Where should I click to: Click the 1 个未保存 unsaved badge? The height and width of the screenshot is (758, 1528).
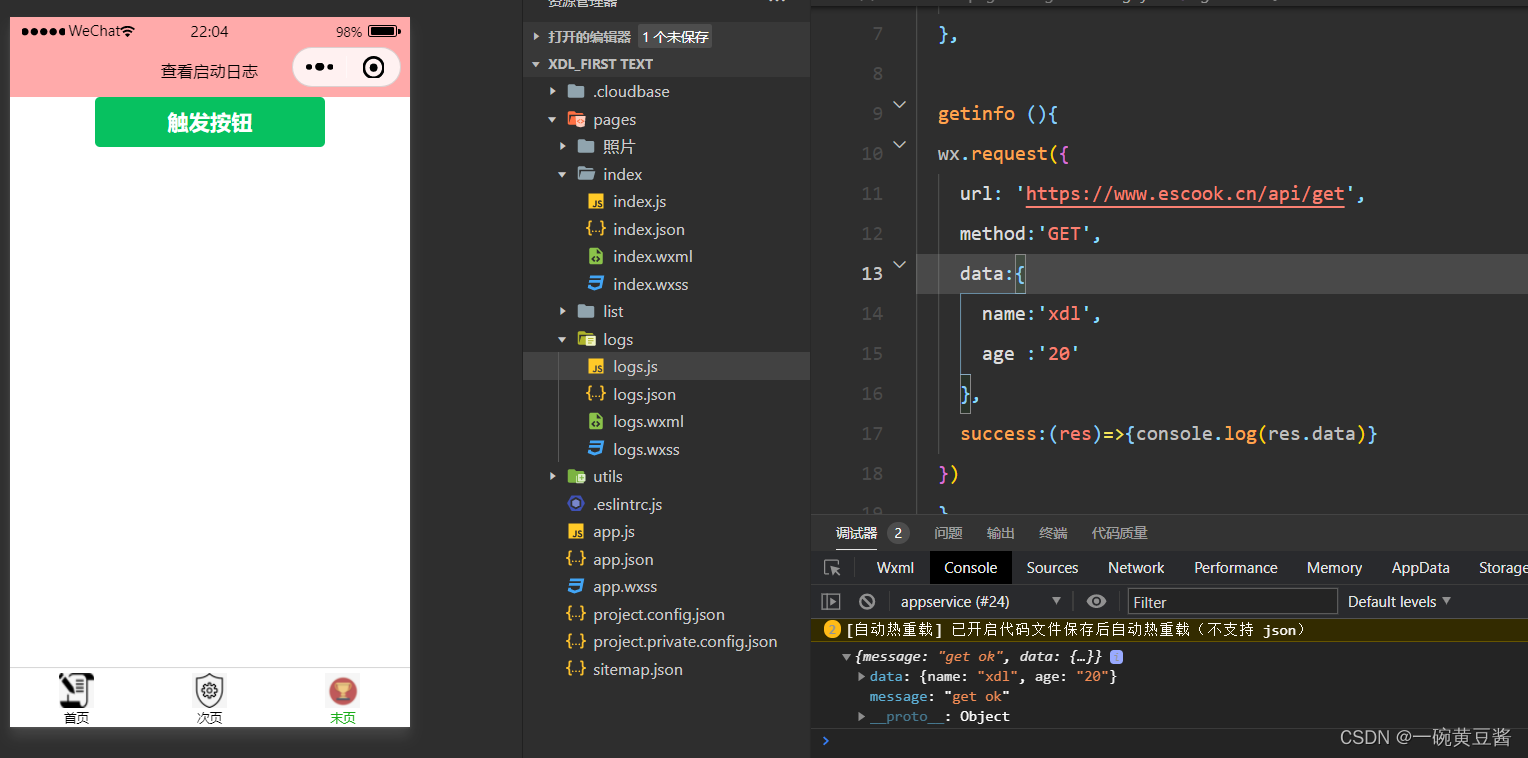pyautogui.click(x=675, y=37)
